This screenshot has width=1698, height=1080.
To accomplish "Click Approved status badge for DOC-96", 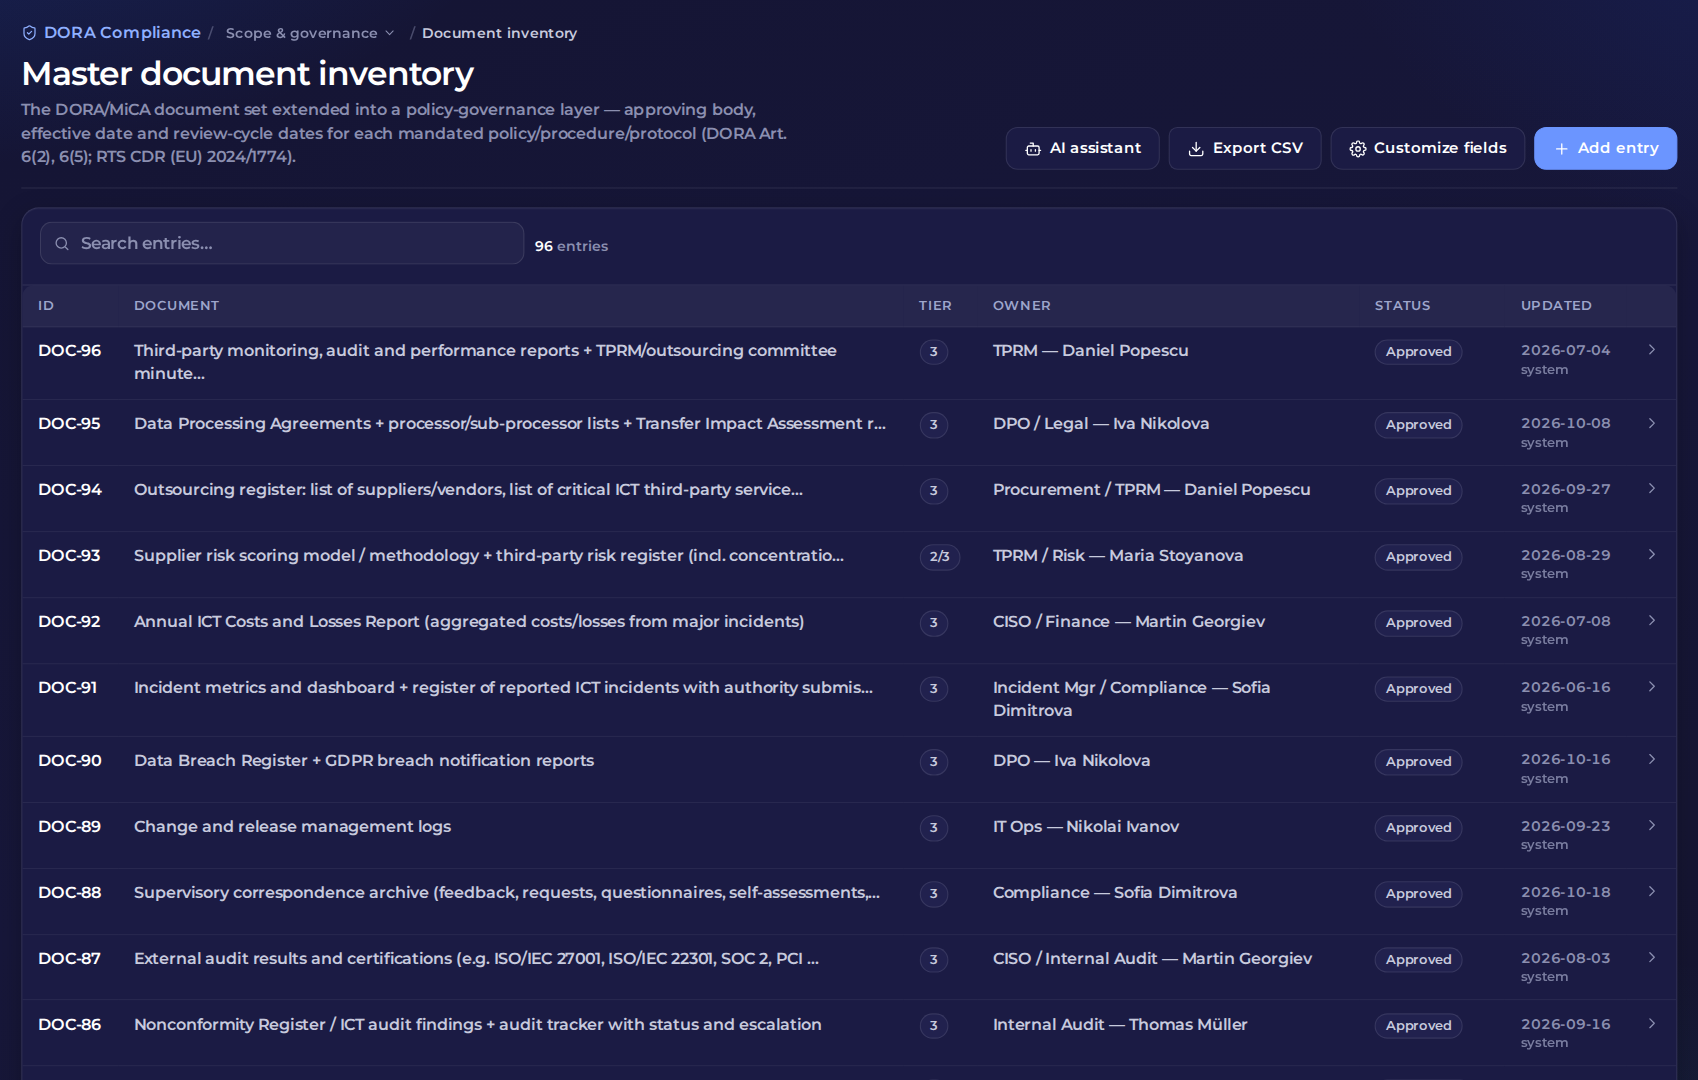I will (x=1418, y=352).
